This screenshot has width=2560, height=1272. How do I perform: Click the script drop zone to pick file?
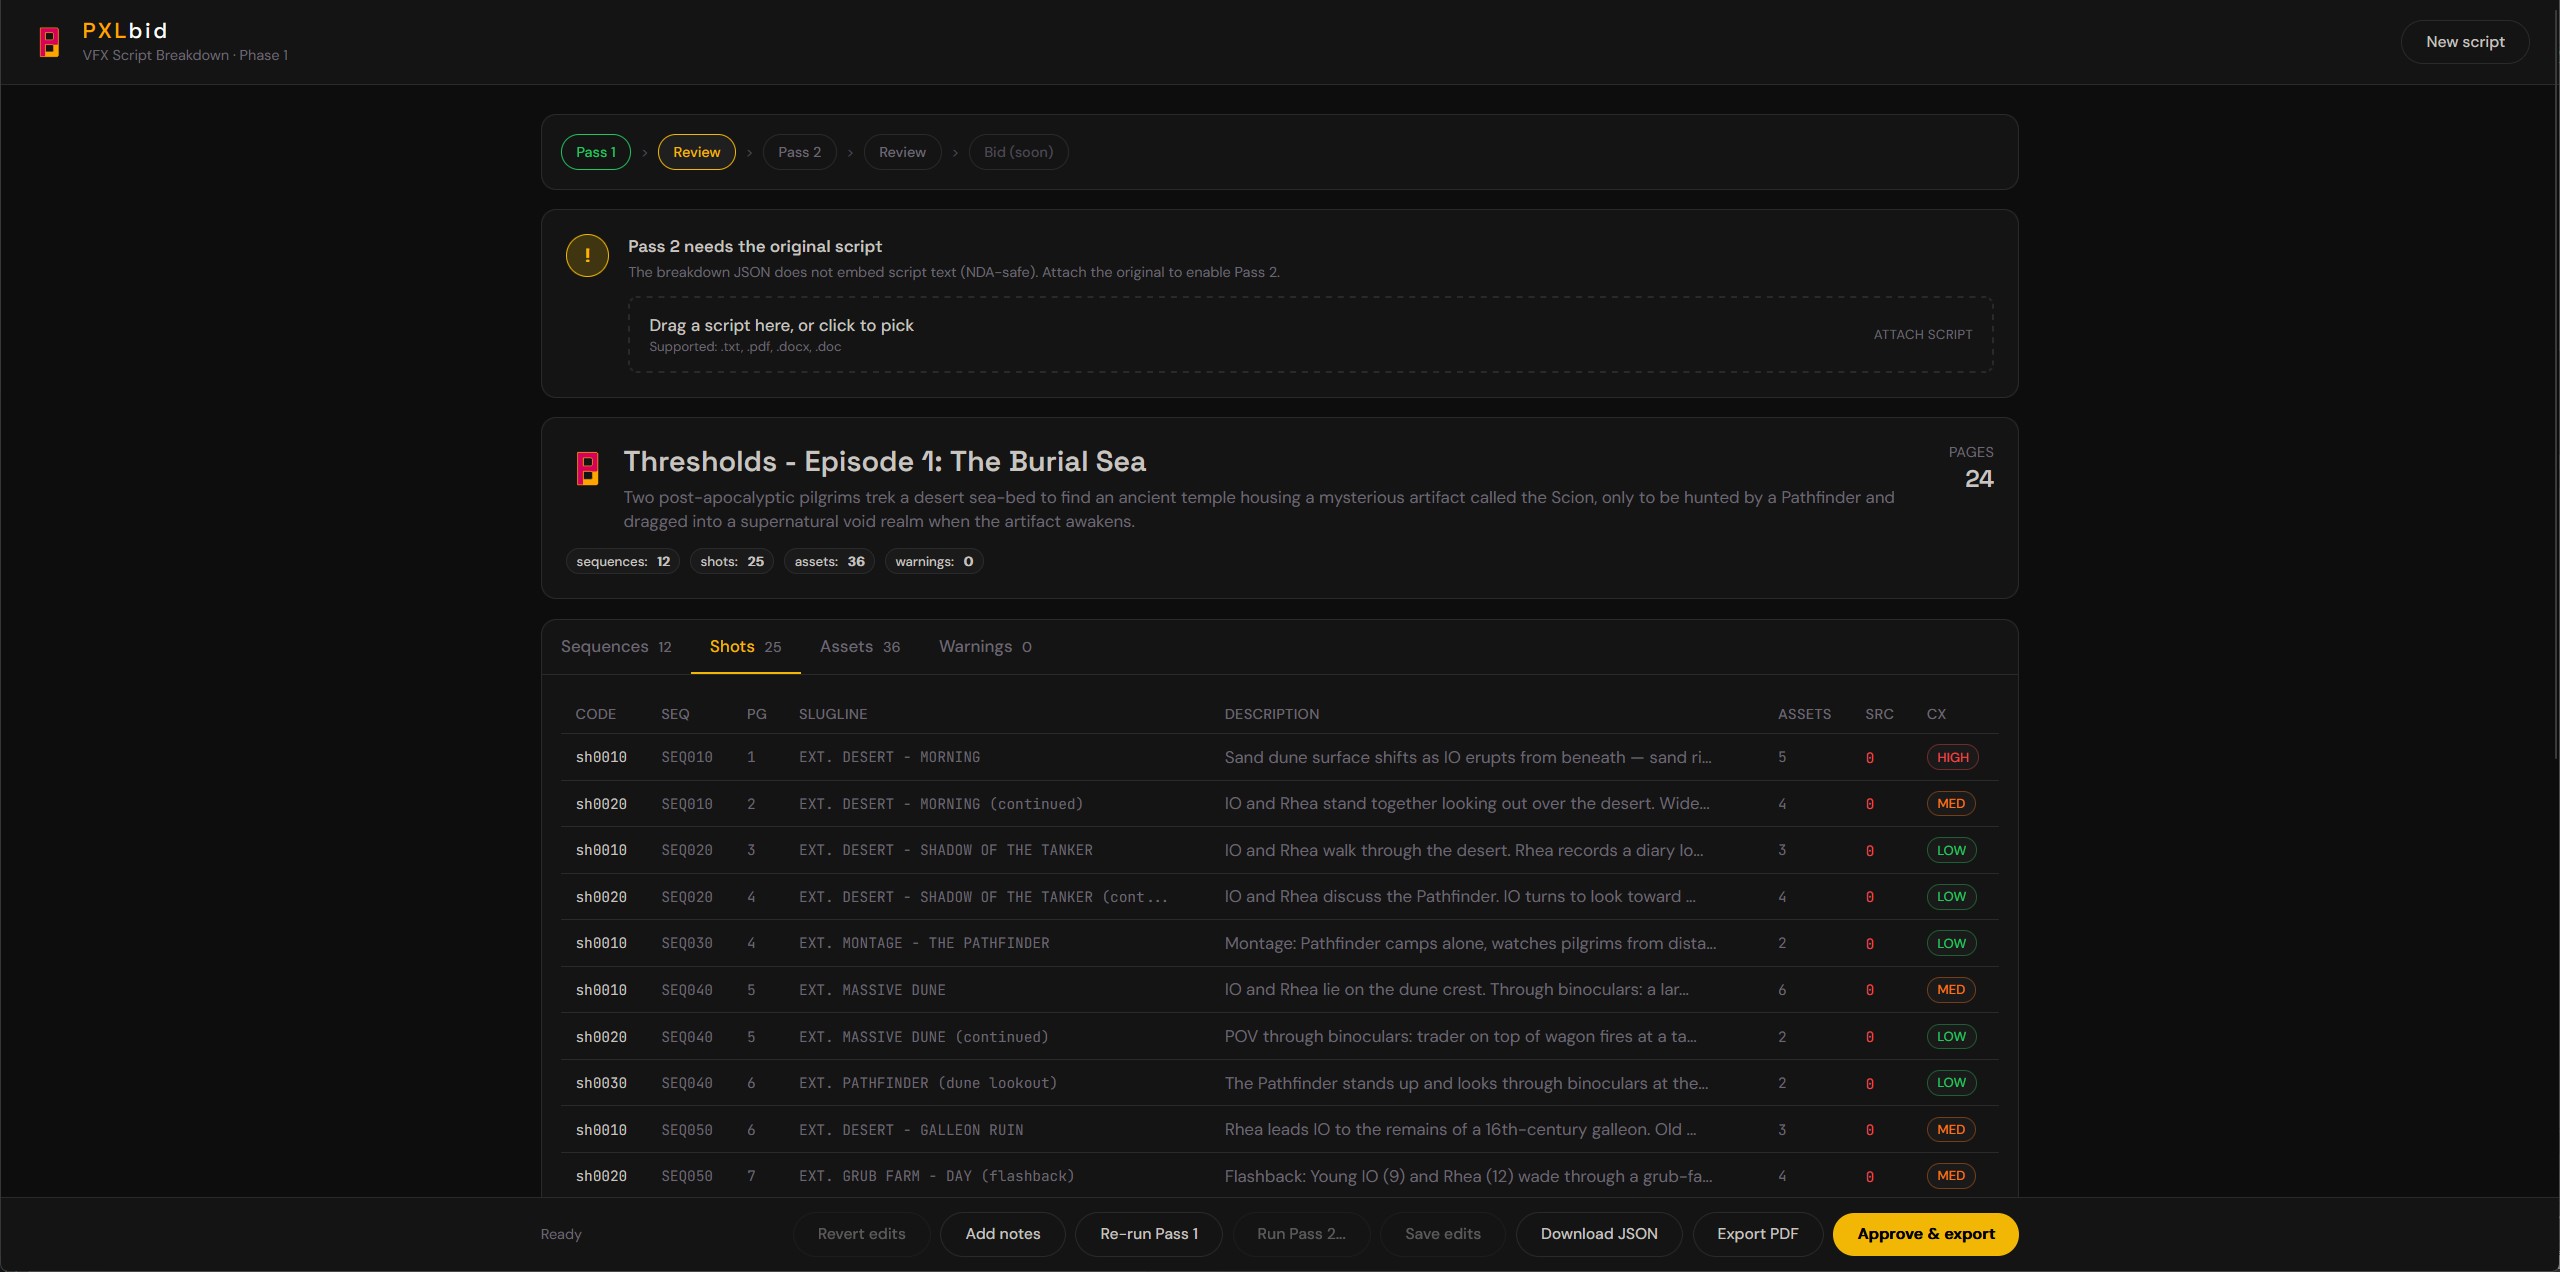tap(1310, 335)
